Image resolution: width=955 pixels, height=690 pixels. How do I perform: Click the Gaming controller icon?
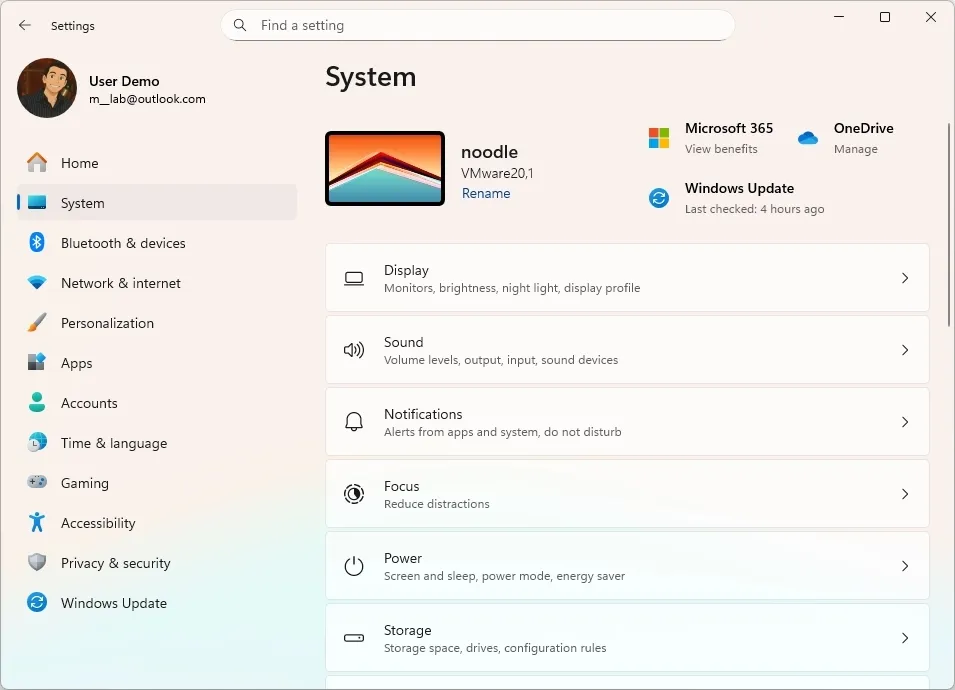[37, 483]
